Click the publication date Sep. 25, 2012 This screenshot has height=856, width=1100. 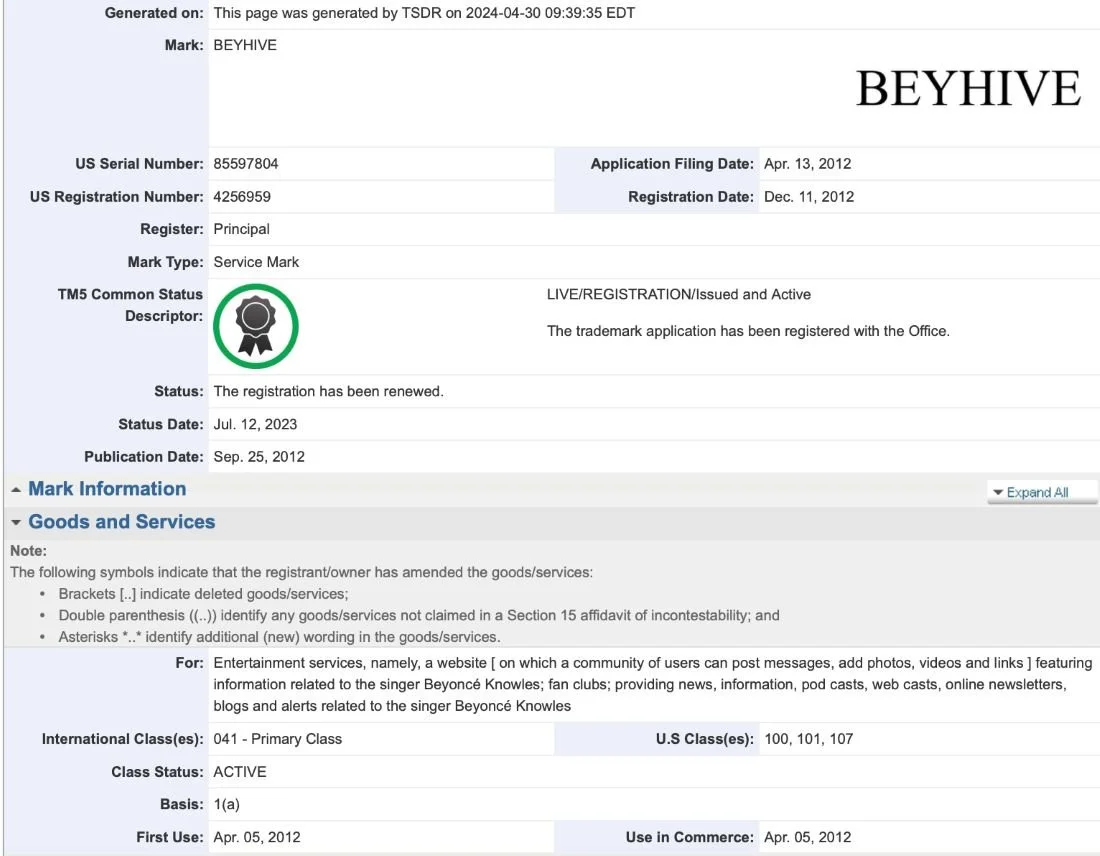(x=259, y=457)
